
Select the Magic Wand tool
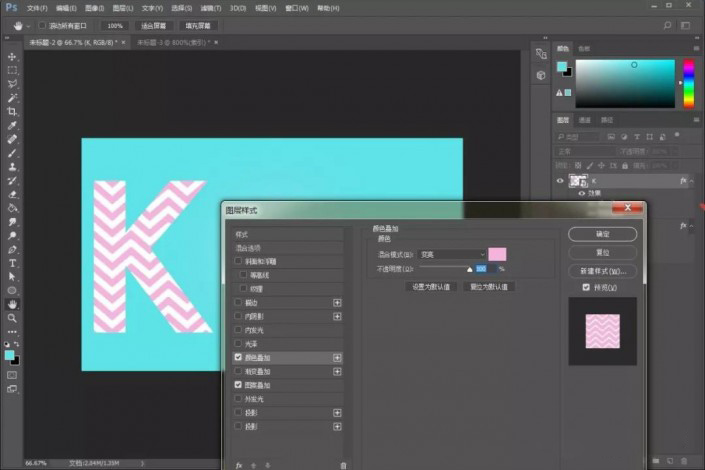12,98
